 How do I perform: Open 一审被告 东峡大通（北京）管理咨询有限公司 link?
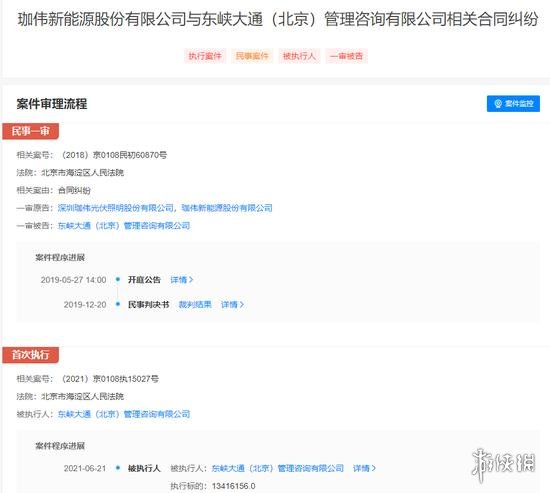click(x=124, y=225)
